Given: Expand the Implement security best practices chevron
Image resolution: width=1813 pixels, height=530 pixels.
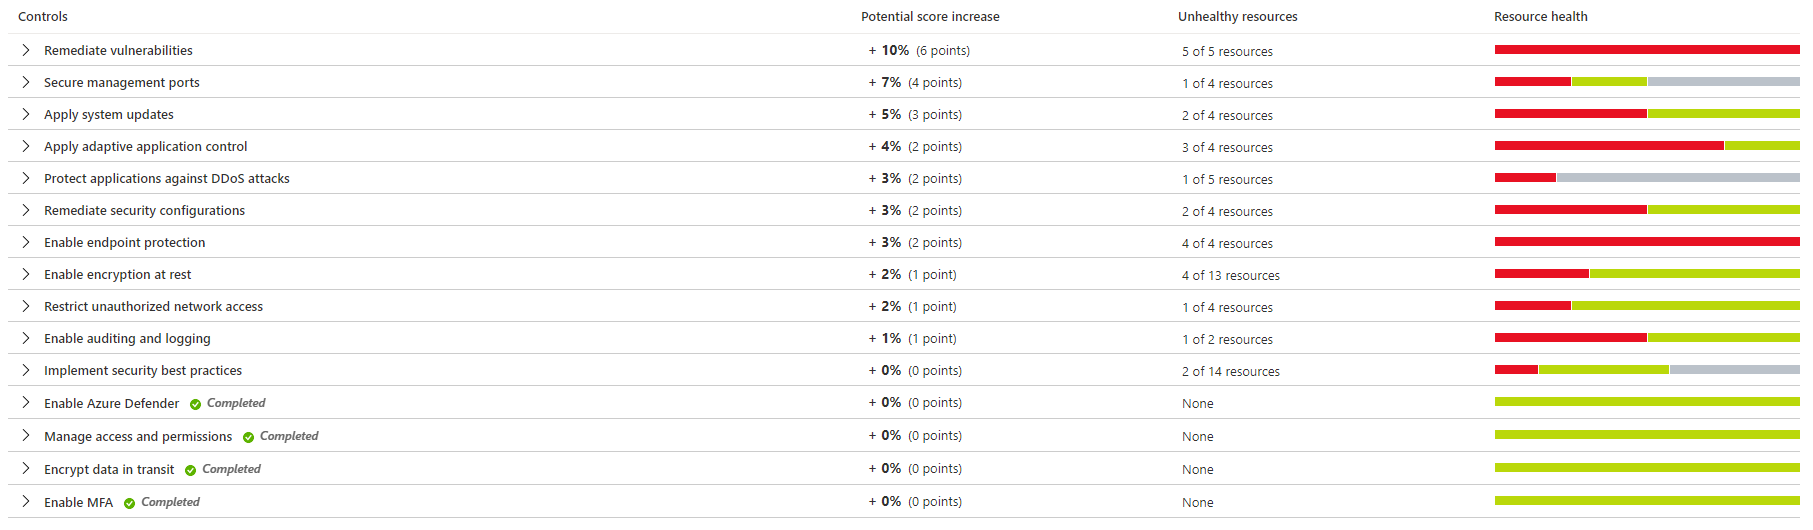Looking at the screenshot, I should (26, 370).
